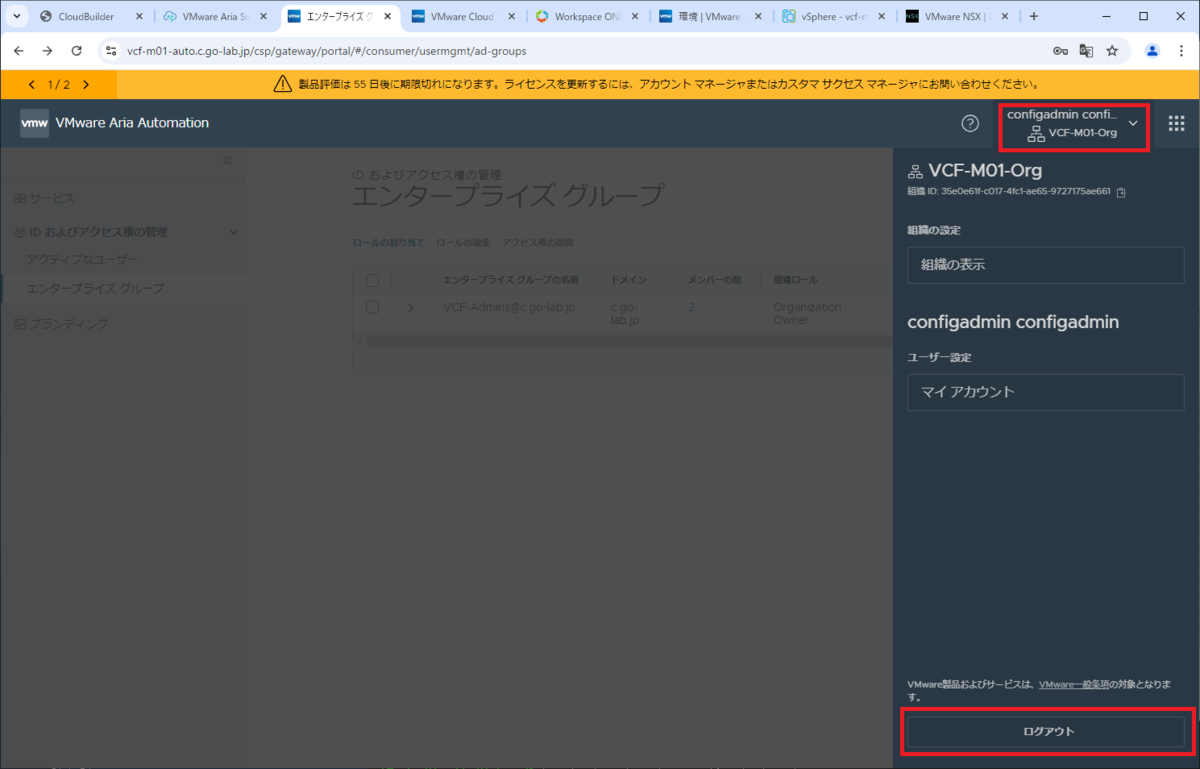The height and width of the screenshot is (769, 1200).
Task: Open the Chrome tab search dropdown
Action: (x=17, y=17)
